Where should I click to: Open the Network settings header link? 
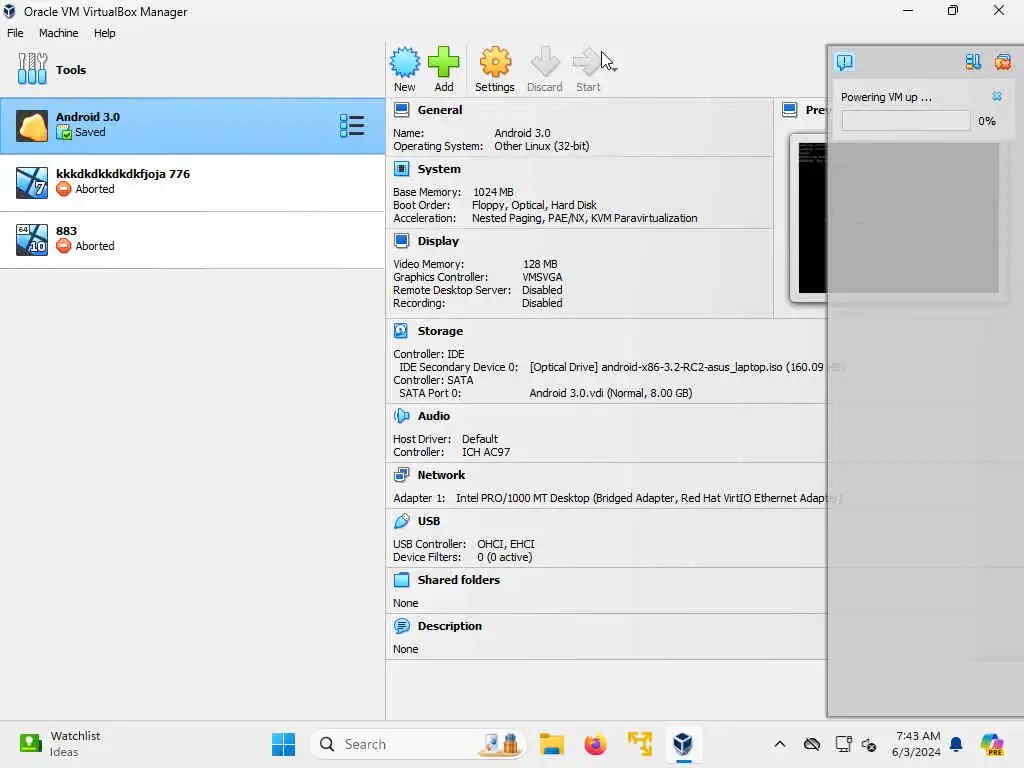point(441,475)
